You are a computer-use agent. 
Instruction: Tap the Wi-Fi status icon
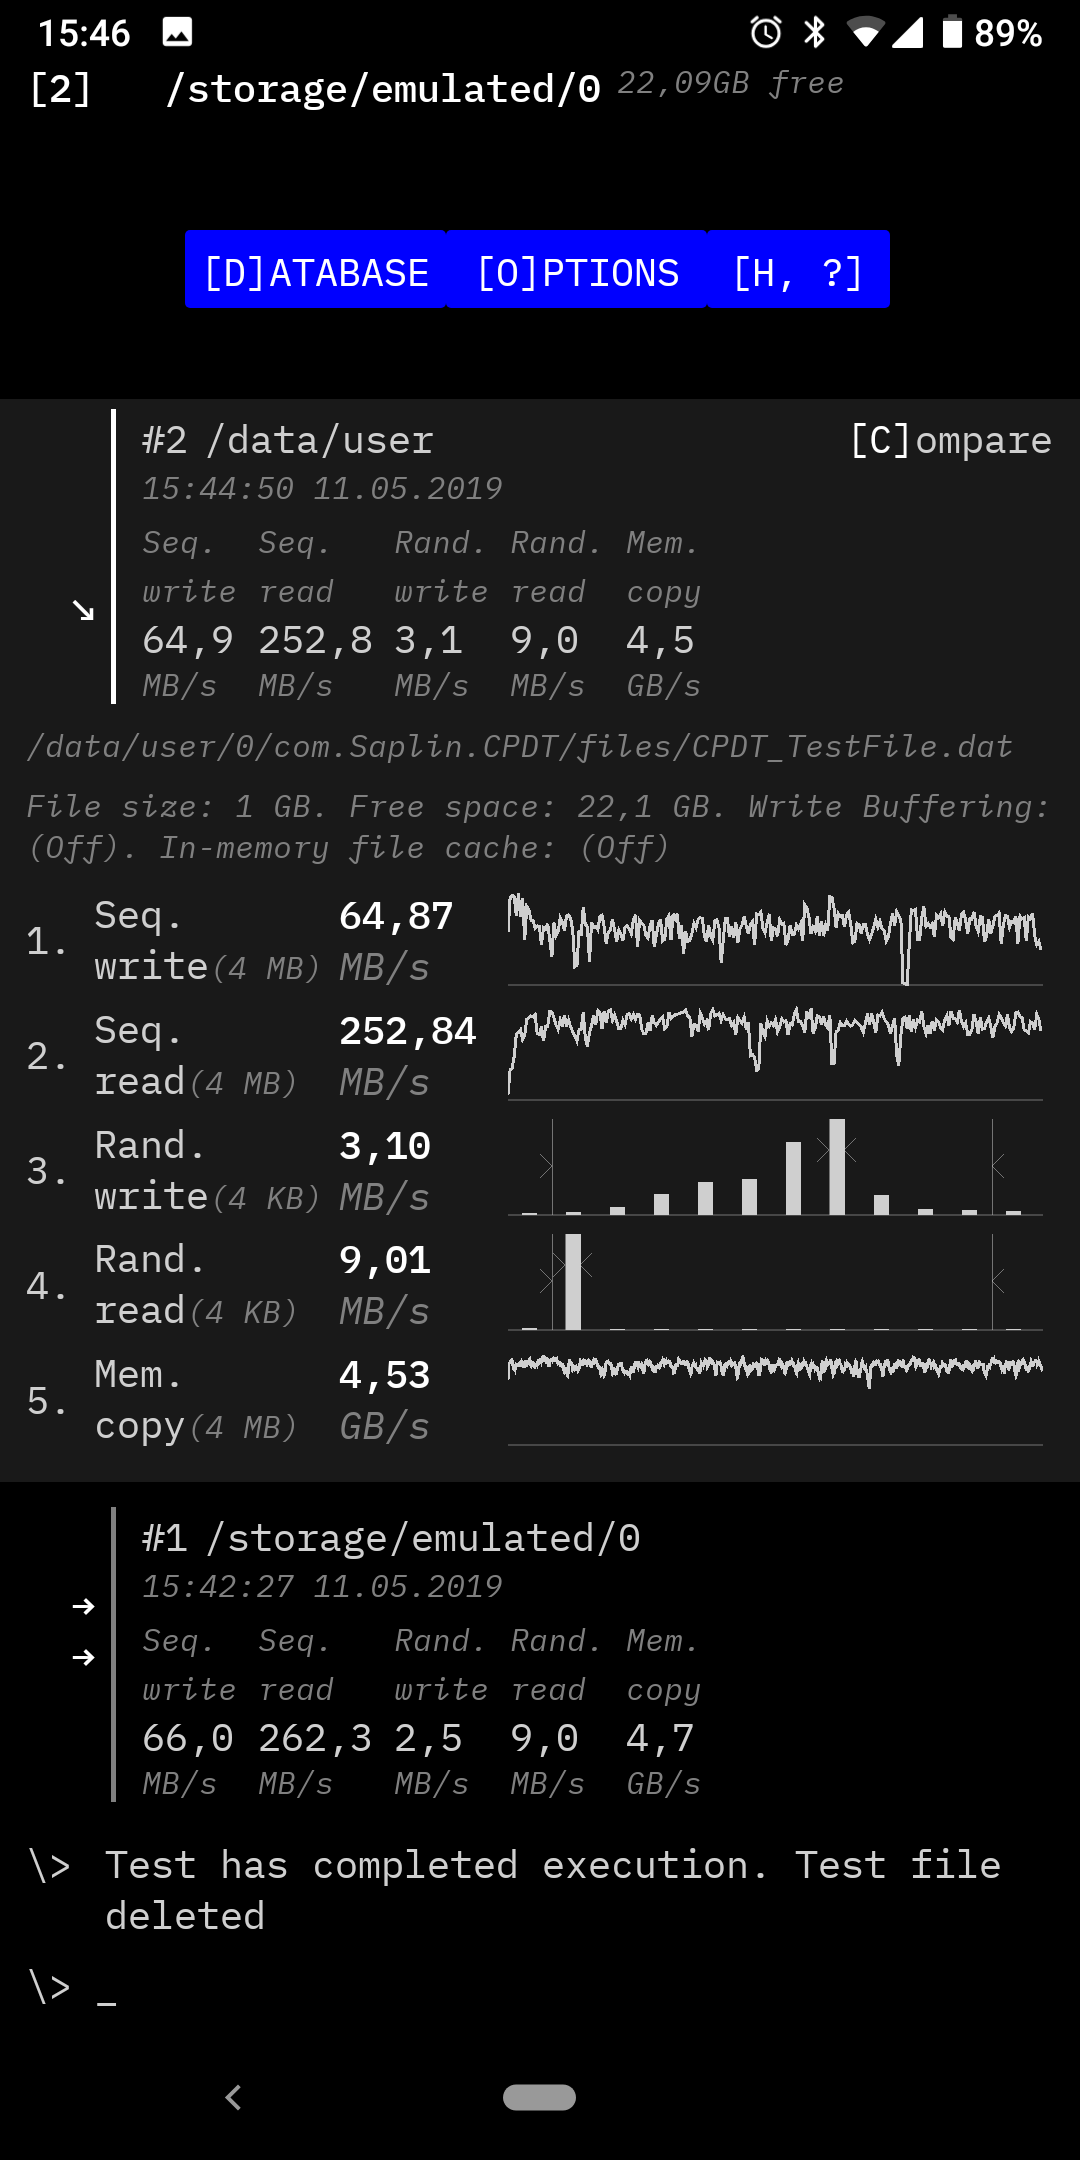click(x=865, y=33)
